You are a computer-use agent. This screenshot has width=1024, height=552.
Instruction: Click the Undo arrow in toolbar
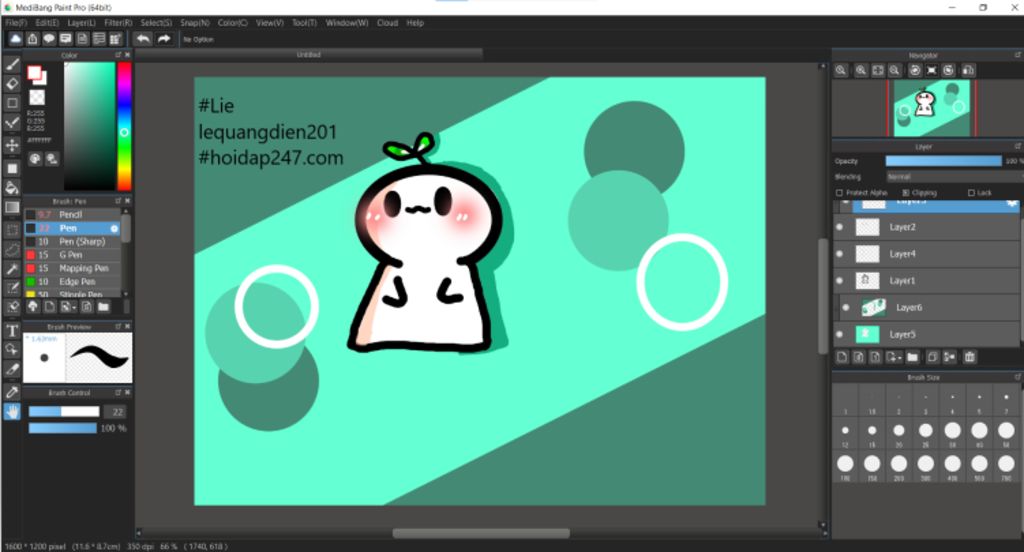coord(143,39)
